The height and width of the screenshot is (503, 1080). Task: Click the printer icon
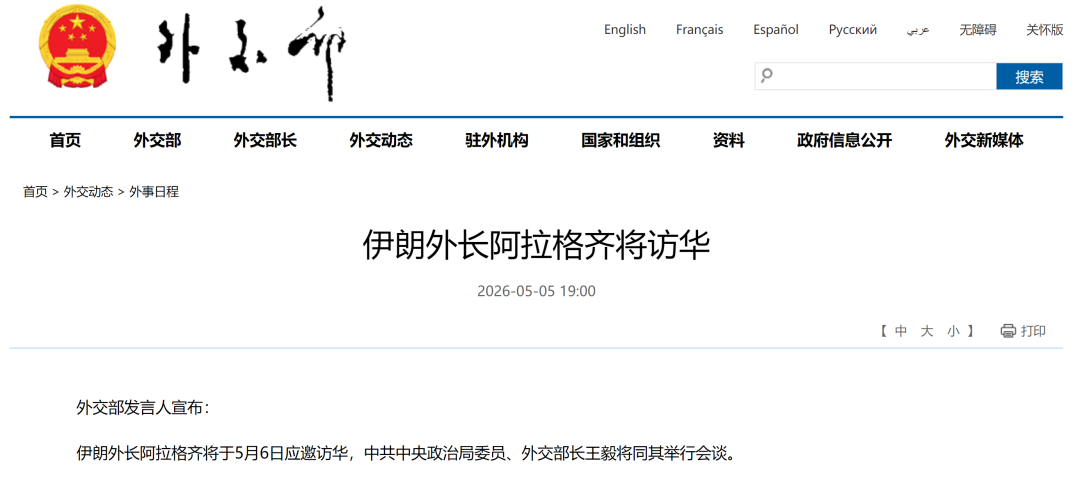click(x=1008, y=331)
